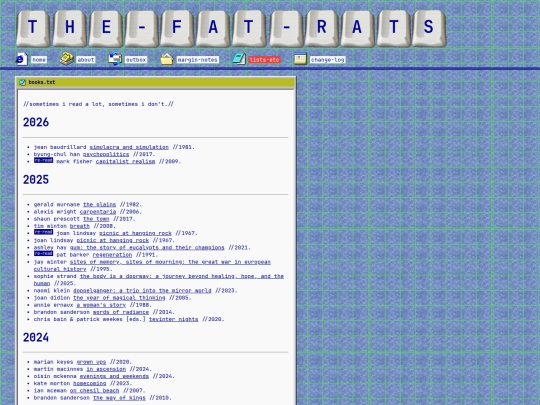
Task: Open the psychopolitics book link
Action: [106, 154]
